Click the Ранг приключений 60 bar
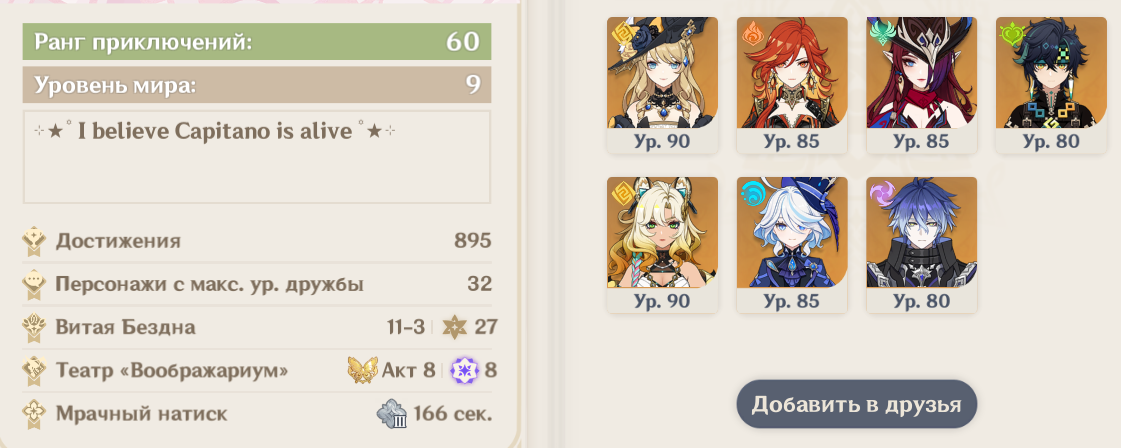The image size is (1121, 448). click(257, 41)
